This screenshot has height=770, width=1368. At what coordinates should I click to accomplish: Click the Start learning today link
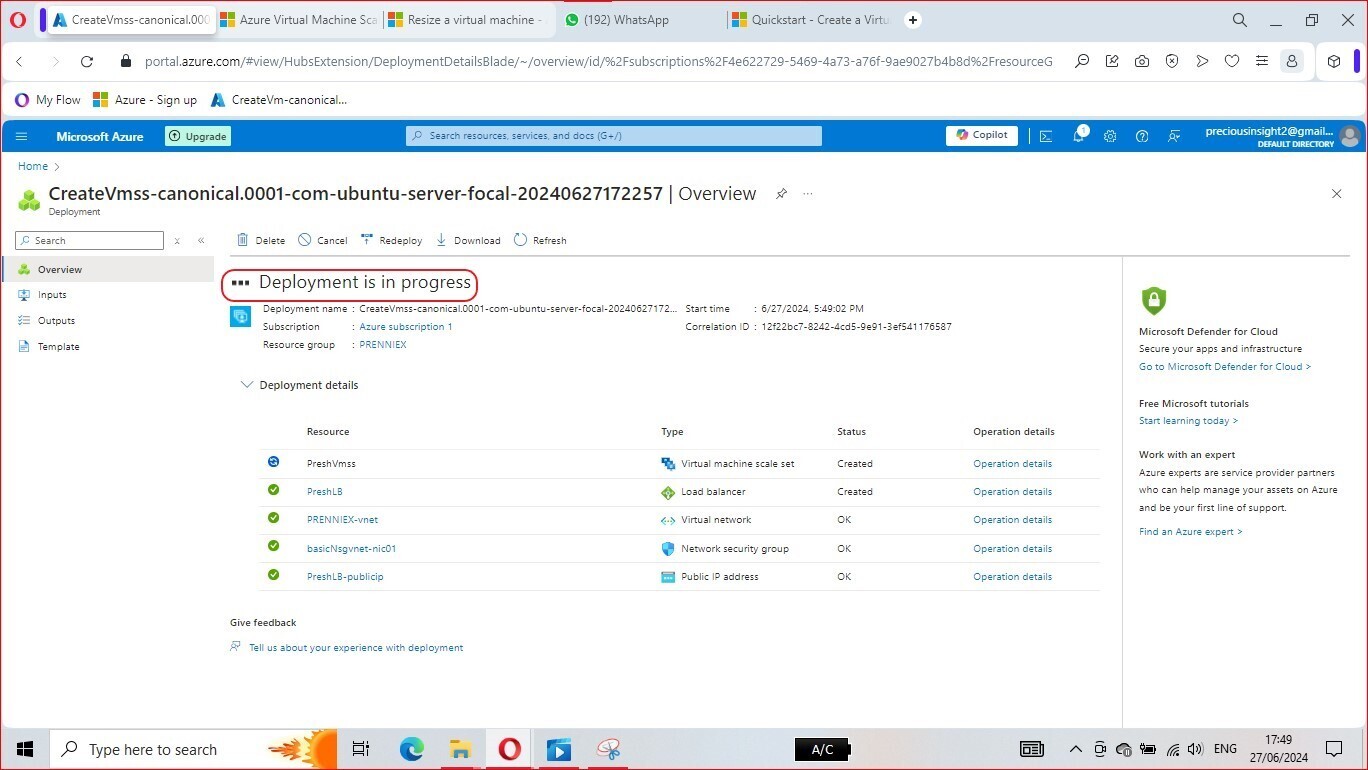point(1188,421)
